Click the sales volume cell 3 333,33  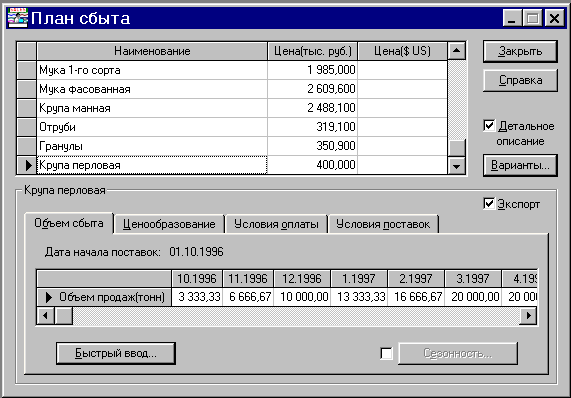[x=197, y=297]
